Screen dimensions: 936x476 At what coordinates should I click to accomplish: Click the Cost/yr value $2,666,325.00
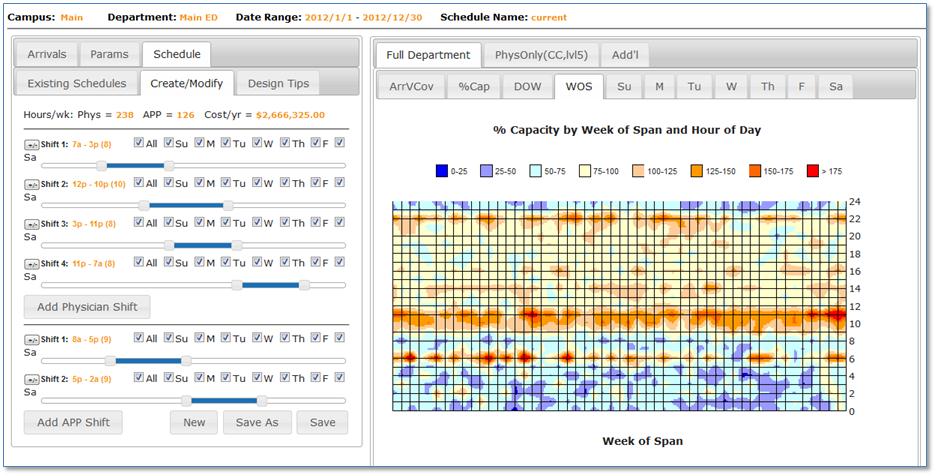point(290,115)
